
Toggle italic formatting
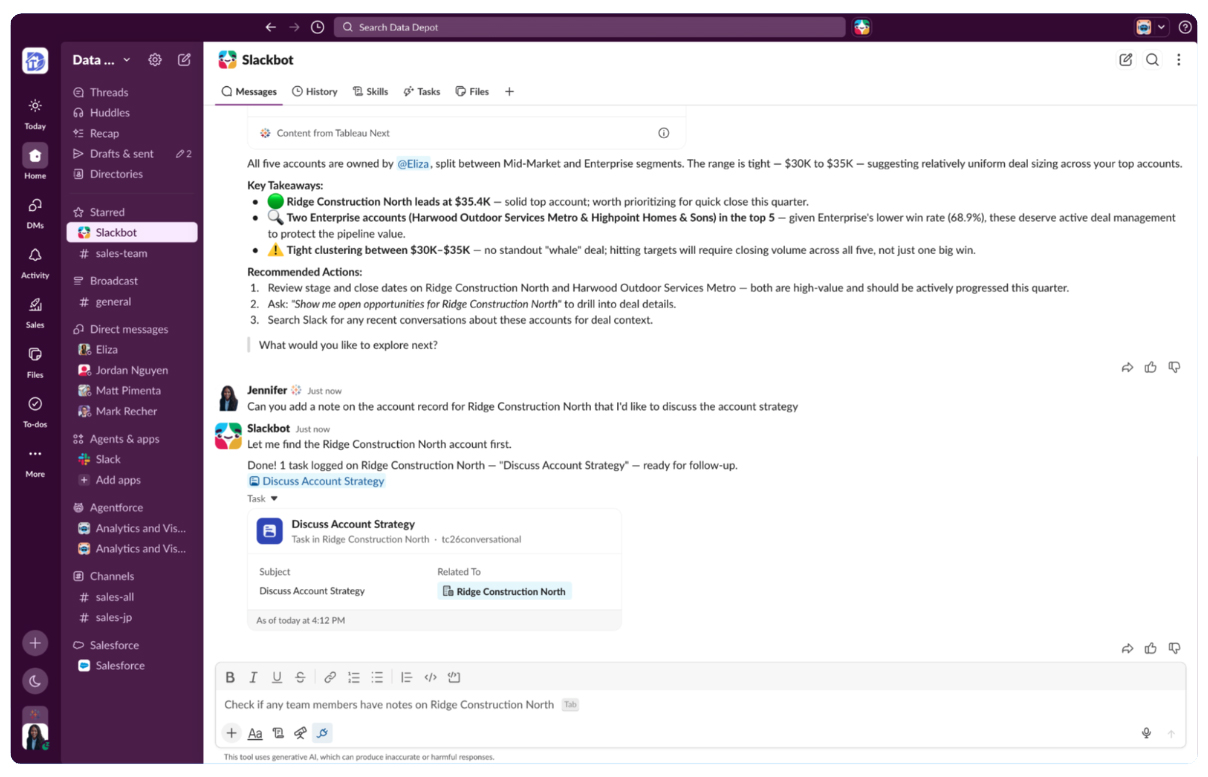pyautogui.click(x=254, y=677)
